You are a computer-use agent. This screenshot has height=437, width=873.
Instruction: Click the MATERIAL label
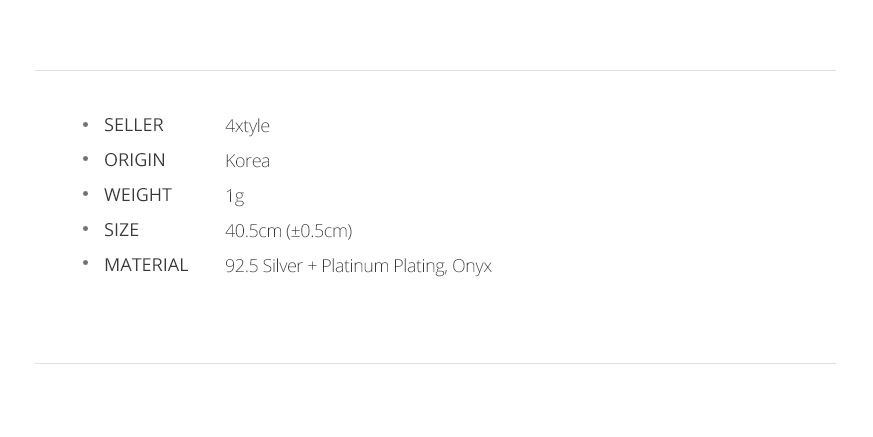(x=146, y=265)
